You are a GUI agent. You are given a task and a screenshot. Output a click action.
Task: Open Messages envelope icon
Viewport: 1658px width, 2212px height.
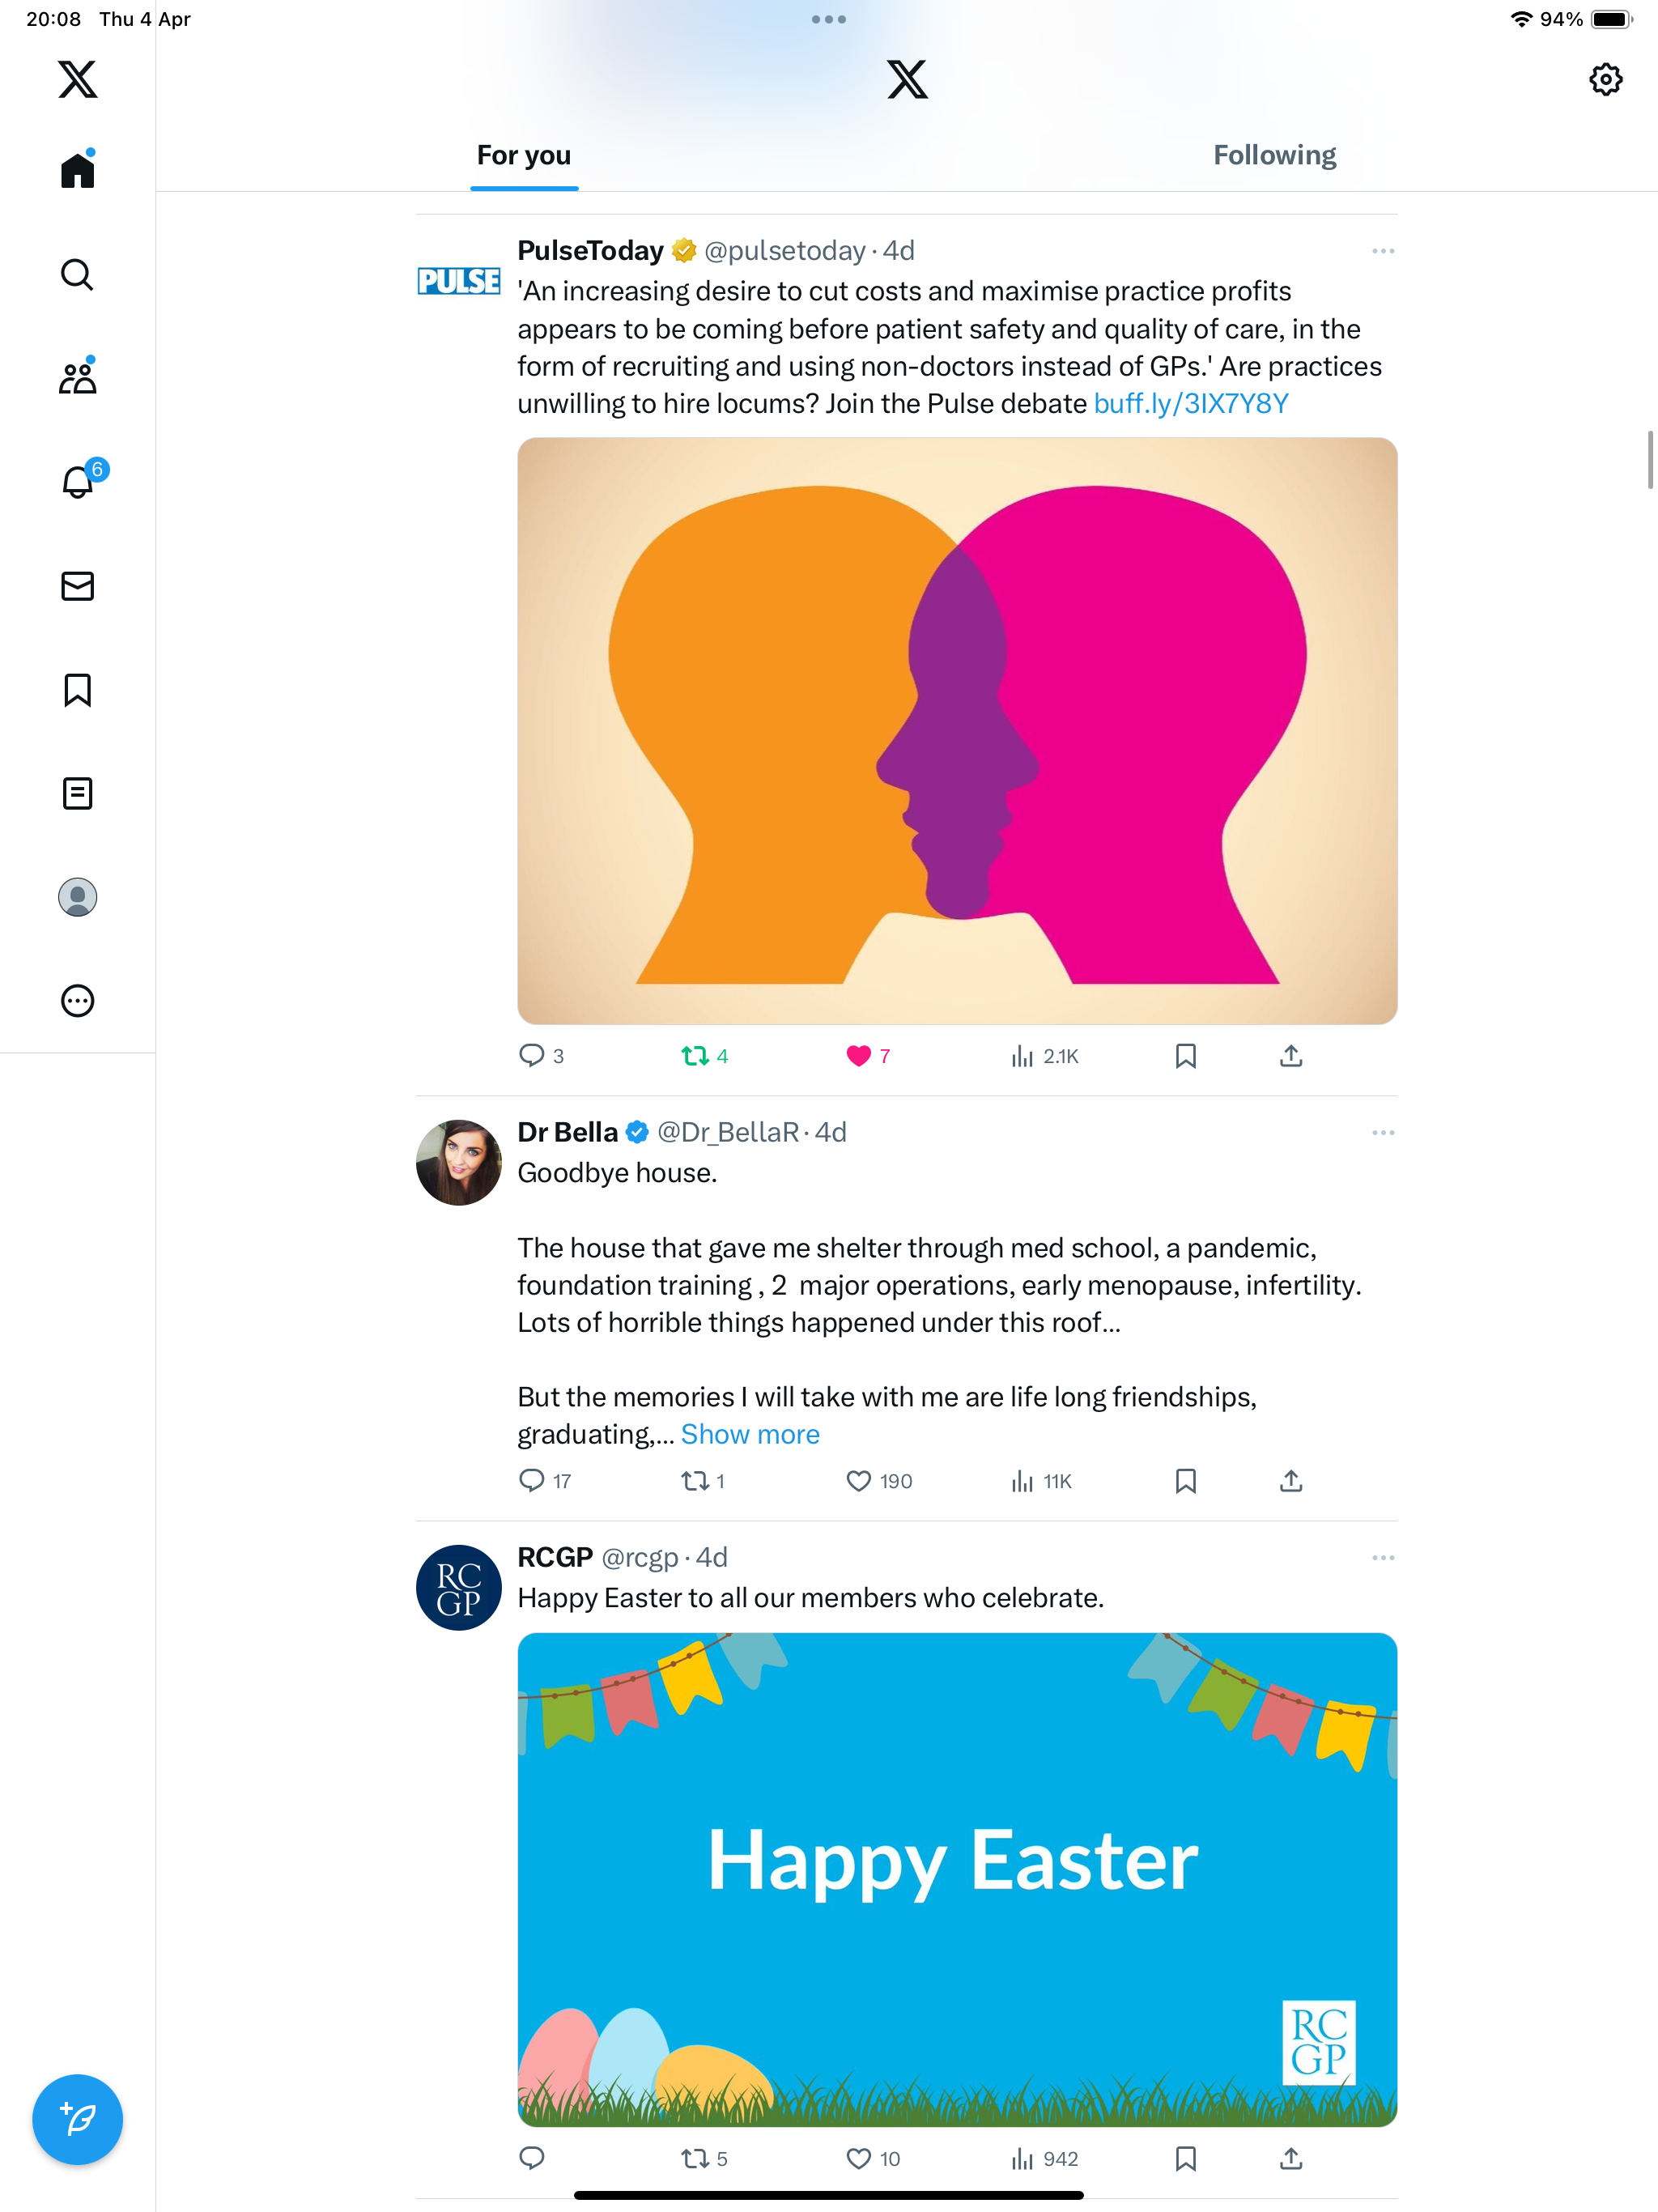tap(77, 586)
